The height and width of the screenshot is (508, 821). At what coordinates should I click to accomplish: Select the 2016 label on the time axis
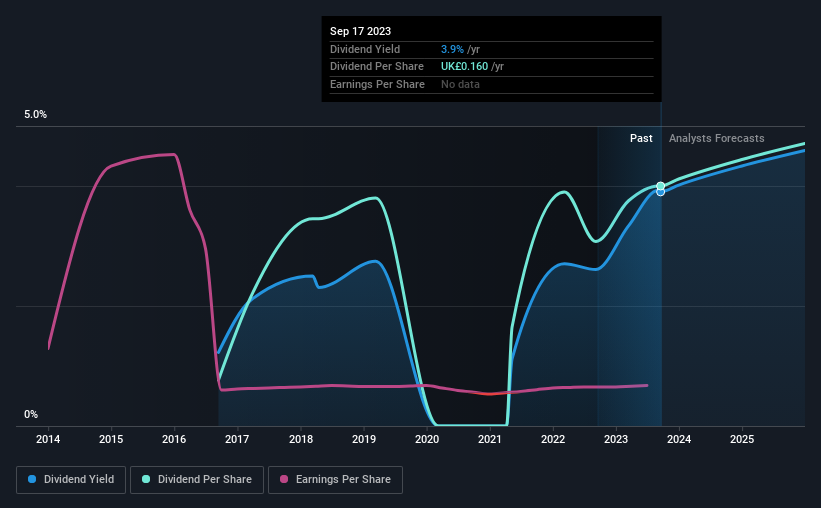(x=174, y=439)
